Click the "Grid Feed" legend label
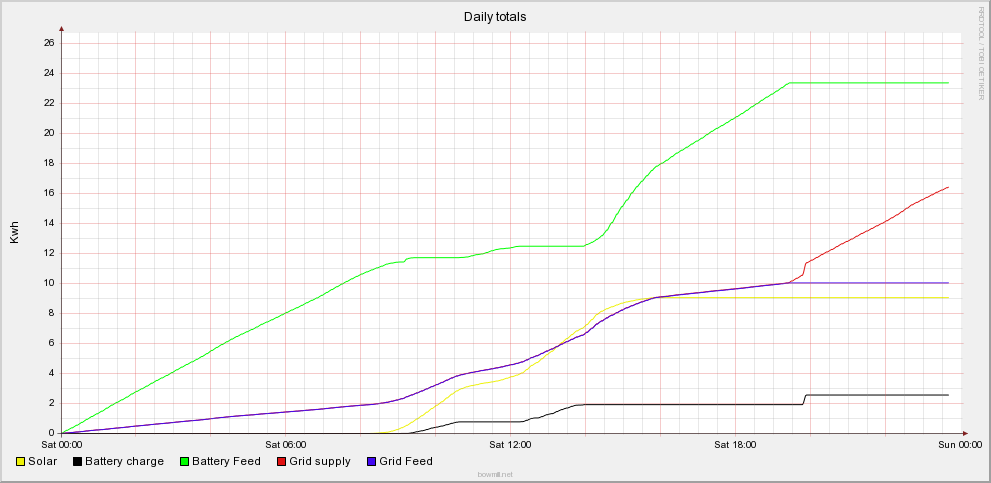 406,461
